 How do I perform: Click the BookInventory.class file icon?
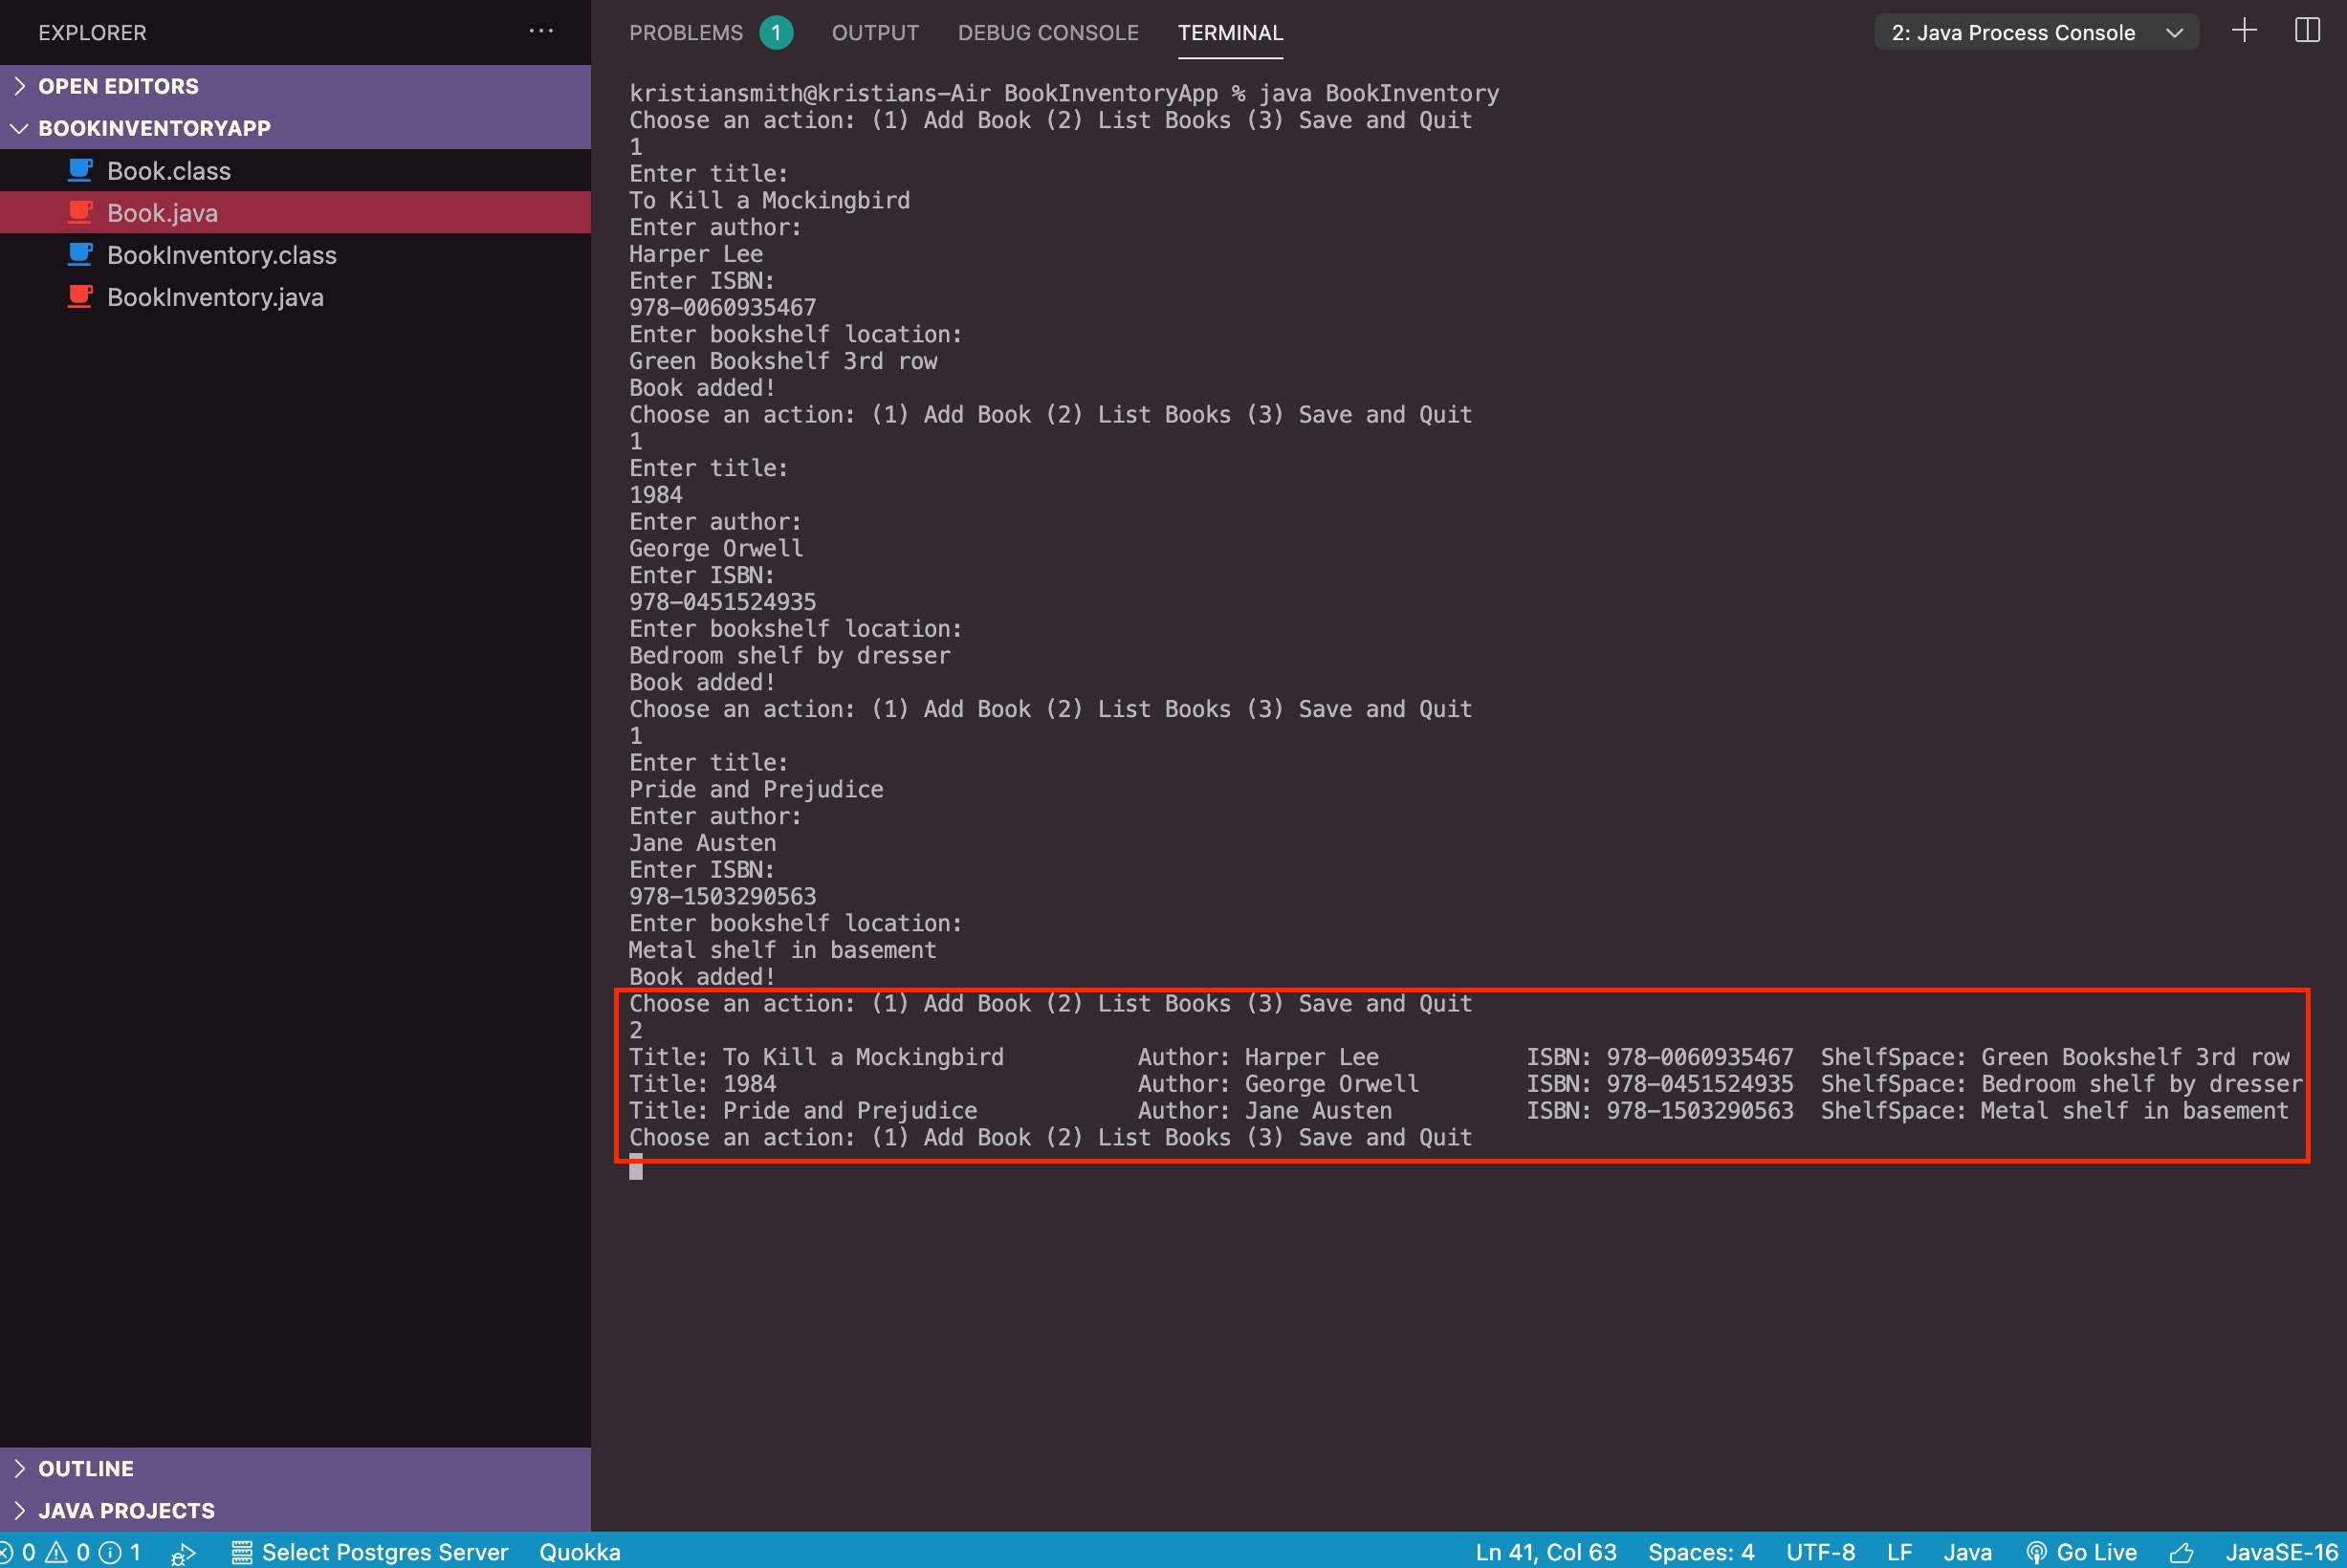click(x=80, y=254)
